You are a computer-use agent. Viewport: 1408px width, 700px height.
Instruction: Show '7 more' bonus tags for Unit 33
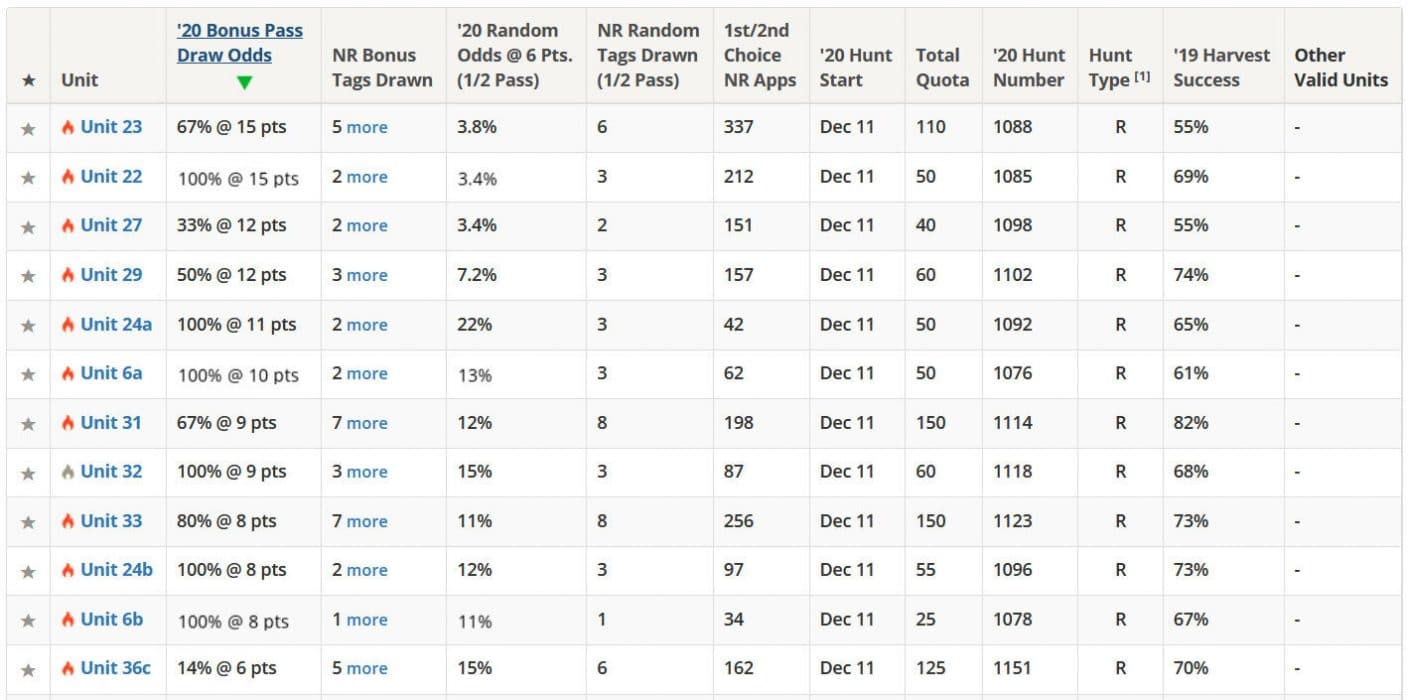366,521
